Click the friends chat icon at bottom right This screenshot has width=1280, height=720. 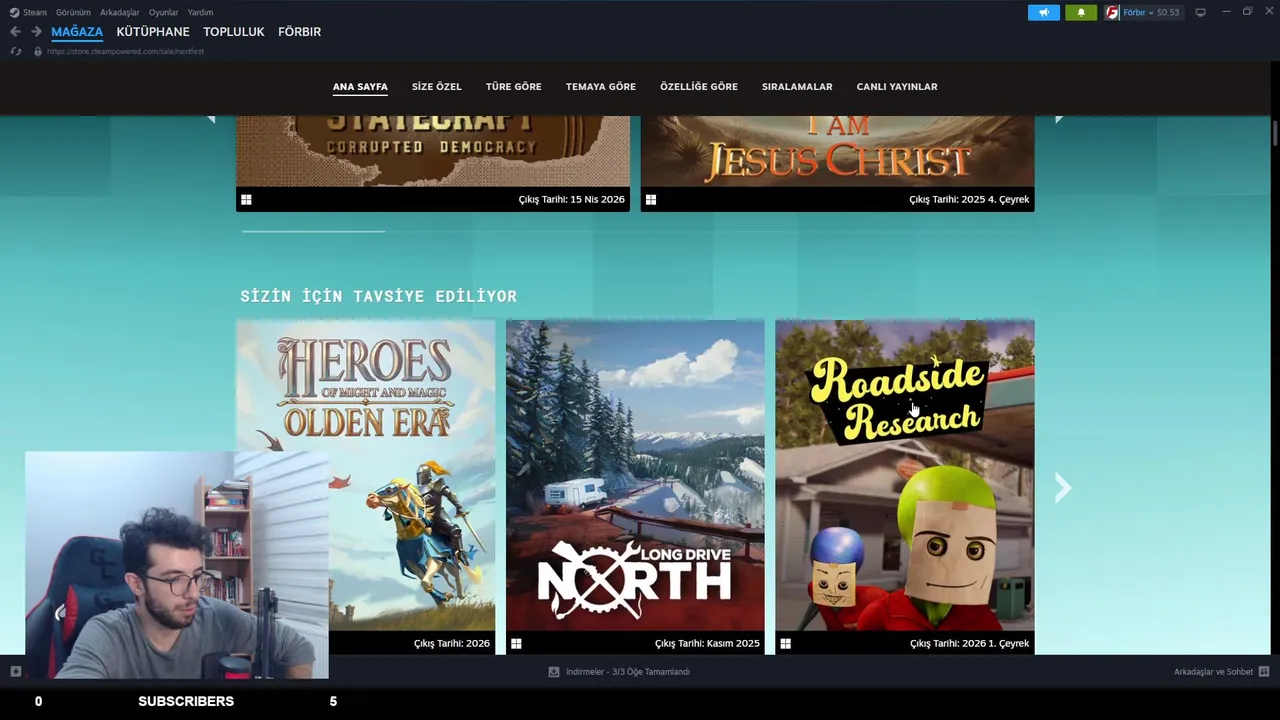tap(1264, 671)
